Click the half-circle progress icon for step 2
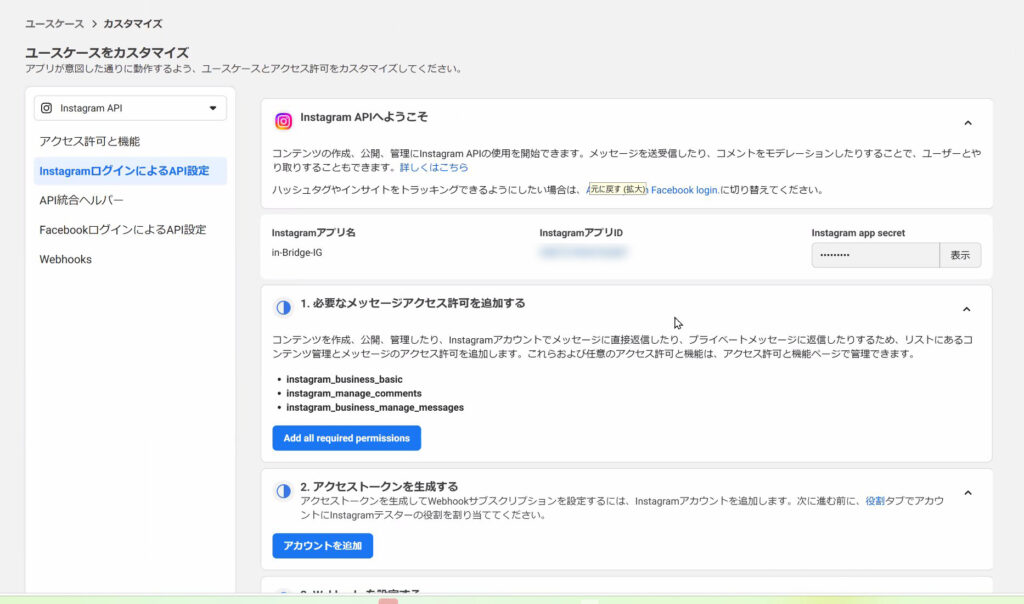The width and height of the screenshot is (1024, 604). tap(284, 491)
